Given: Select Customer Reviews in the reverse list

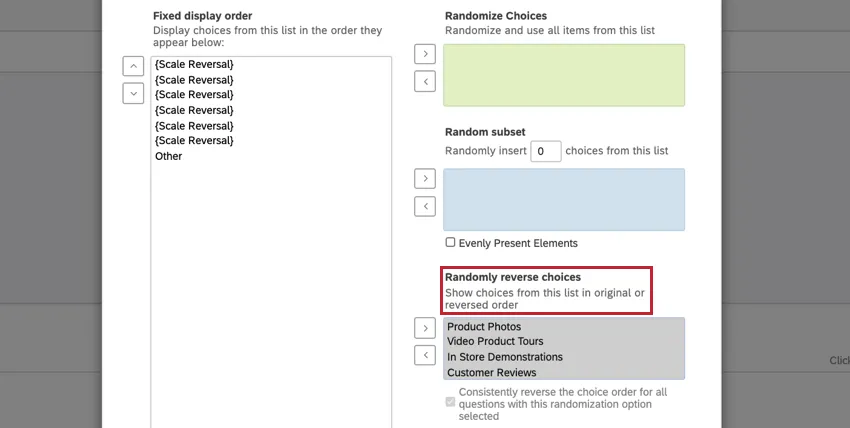Looking at the screenshot, I should pyautogui.click(x=493, y=372).
